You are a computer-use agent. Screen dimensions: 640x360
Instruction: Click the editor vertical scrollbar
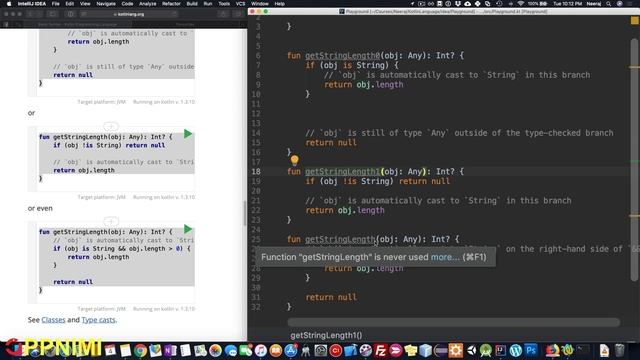(634, 159)
